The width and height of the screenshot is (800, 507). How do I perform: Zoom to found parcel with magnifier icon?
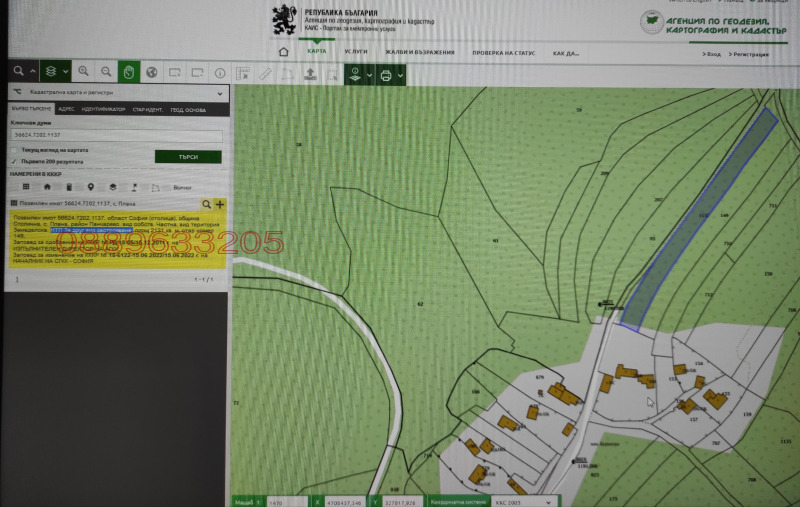pyautogui.click(x=207, y=203)
